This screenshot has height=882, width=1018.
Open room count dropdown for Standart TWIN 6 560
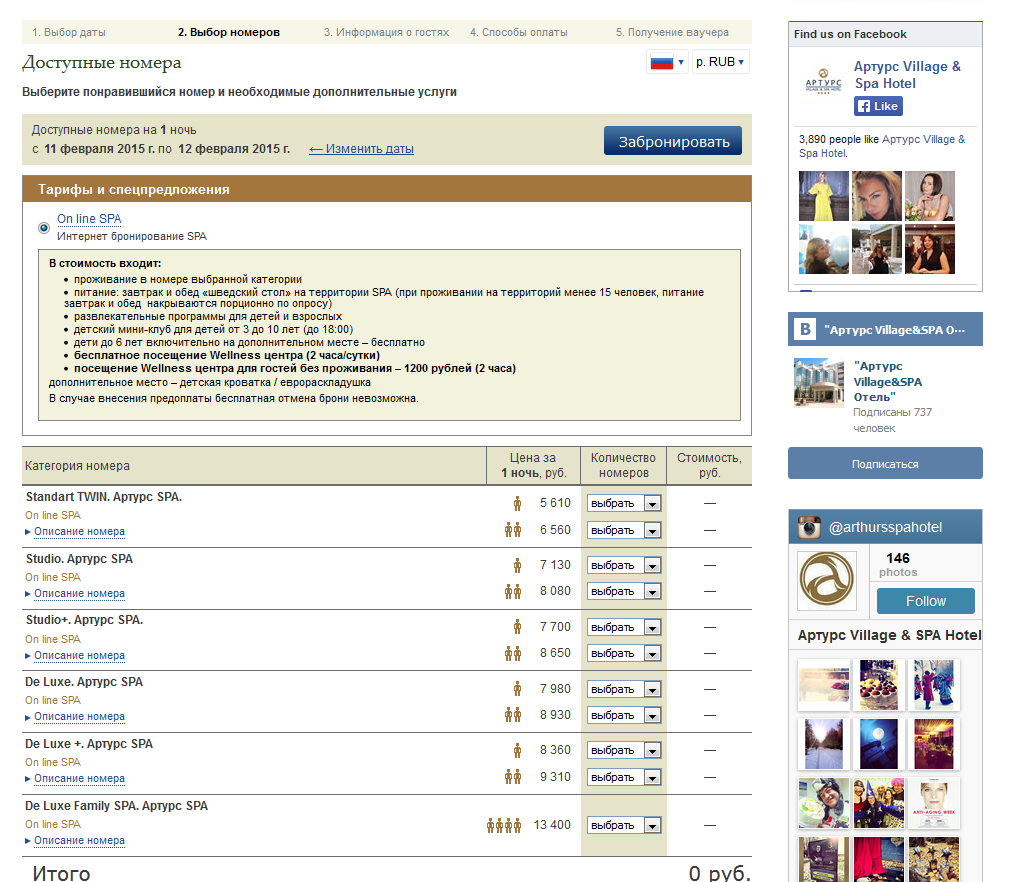click(624, 530)
